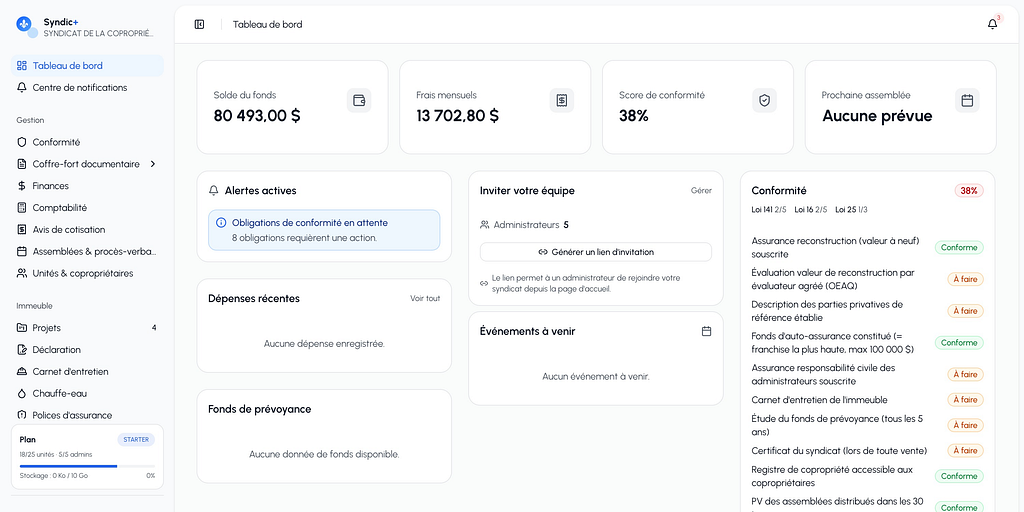Click the 'Loi 141 2/5' text
Screen dimensions: 1024x512
coord(769,210)
